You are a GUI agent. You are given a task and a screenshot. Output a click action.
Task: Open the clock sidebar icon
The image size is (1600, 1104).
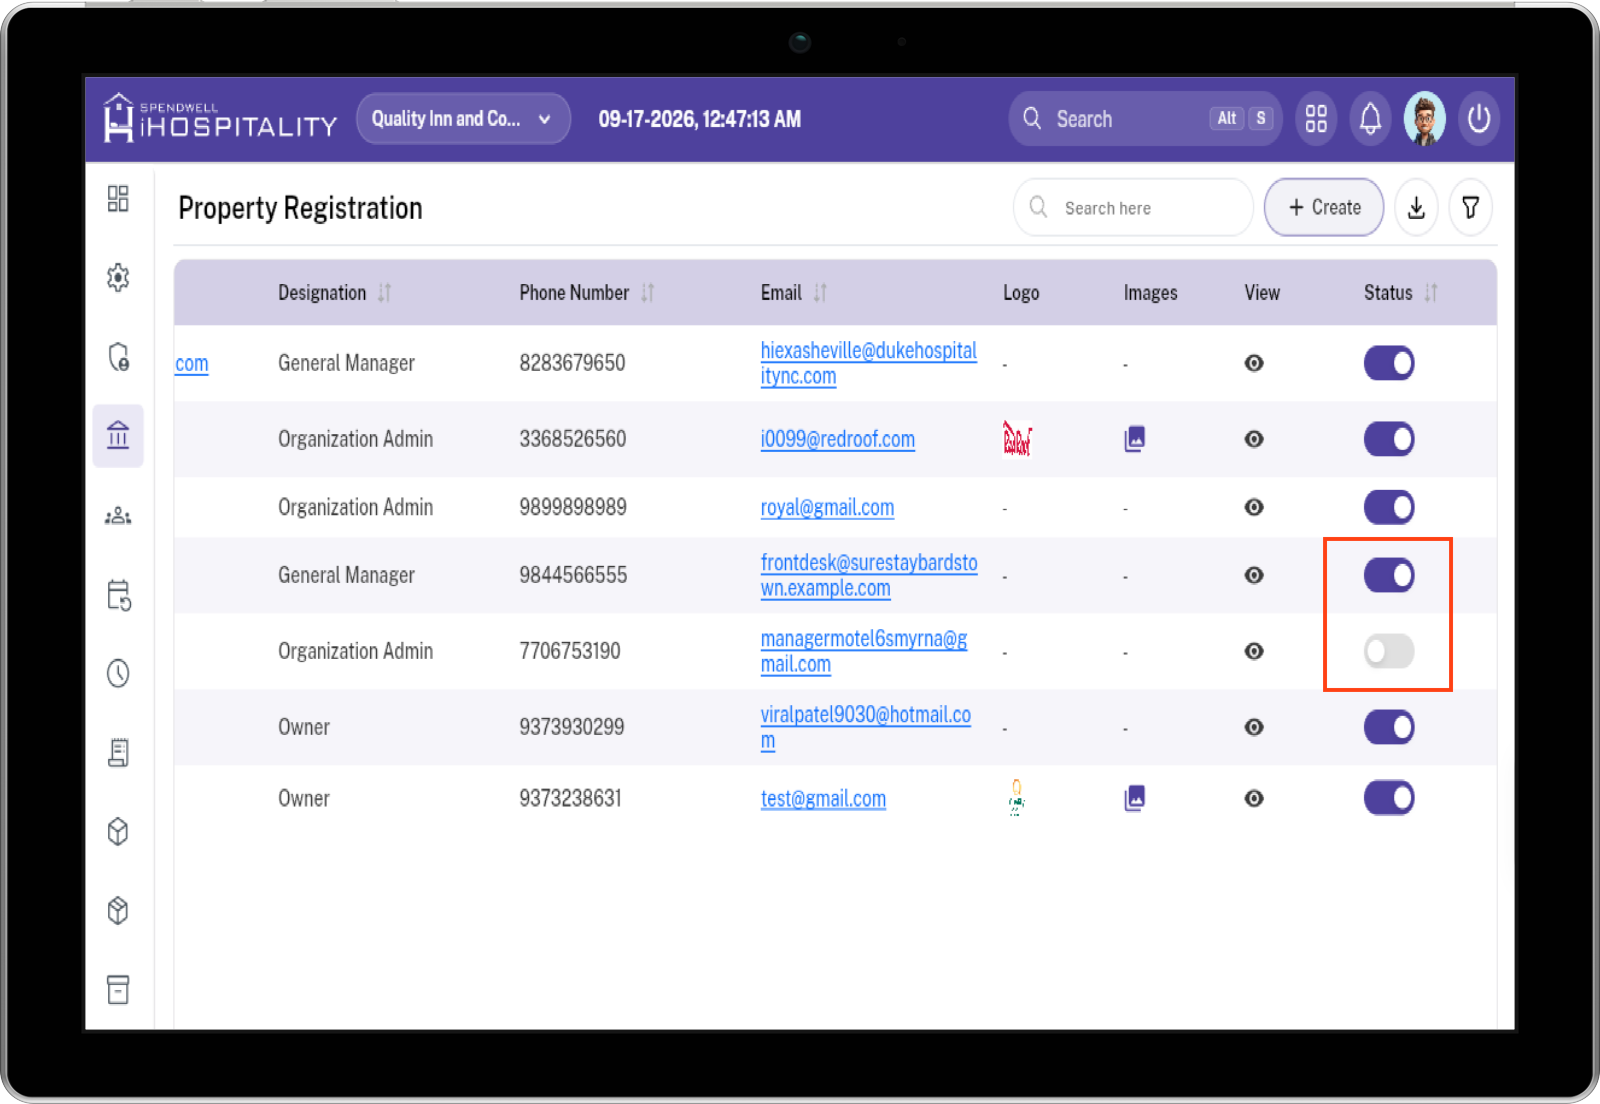point(118,673)
